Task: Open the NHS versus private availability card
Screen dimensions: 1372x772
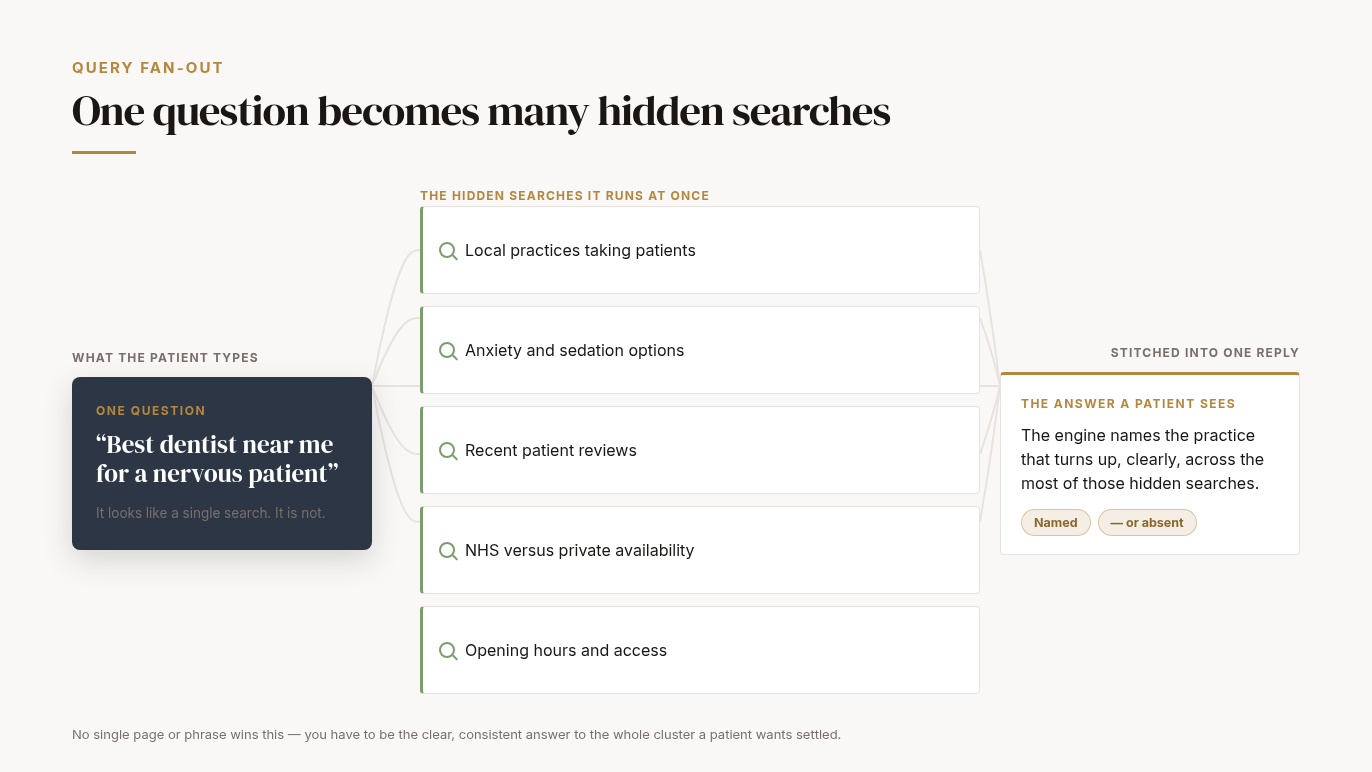Action: pyautogui.click(x=700, y=550)
